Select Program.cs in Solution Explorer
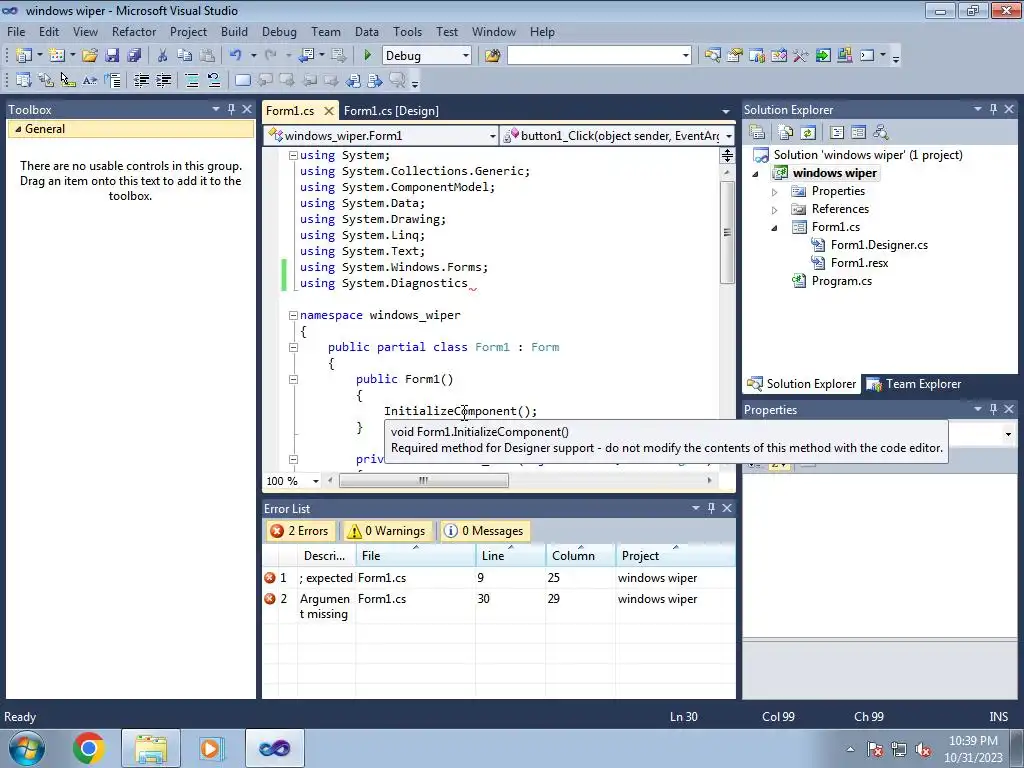This screenshot has height=768, width=1024. click(841, 281)
